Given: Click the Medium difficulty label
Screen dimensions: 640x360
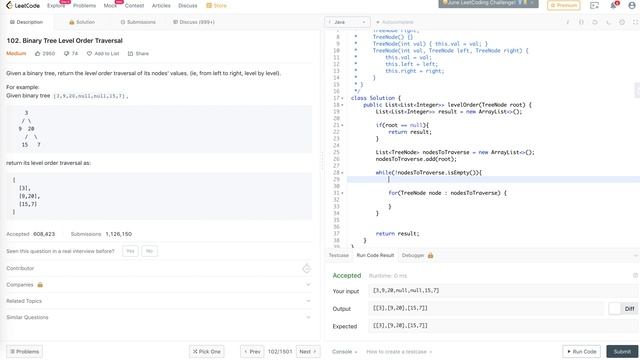Looking at the screenshot, I should 16,53.
